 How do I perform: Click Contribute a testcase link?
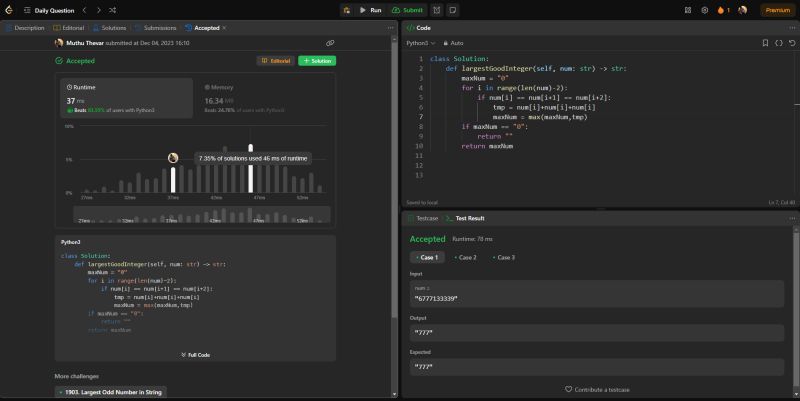597,390
